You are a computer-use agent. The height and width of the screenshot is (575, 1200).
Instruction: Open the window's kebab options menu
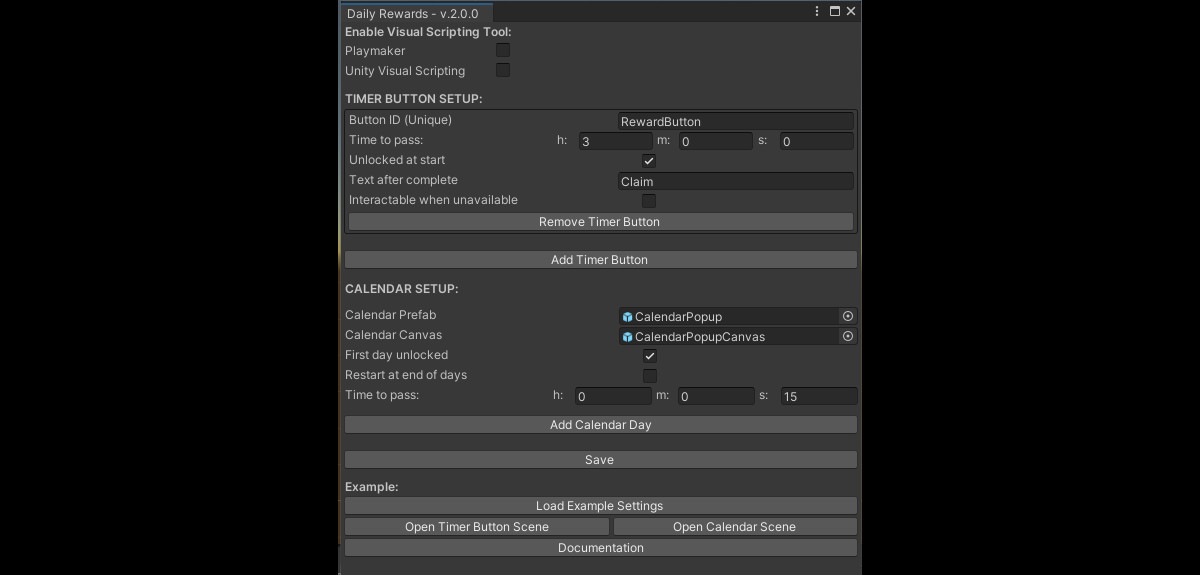pyautogui.click(x=817, y=12)
